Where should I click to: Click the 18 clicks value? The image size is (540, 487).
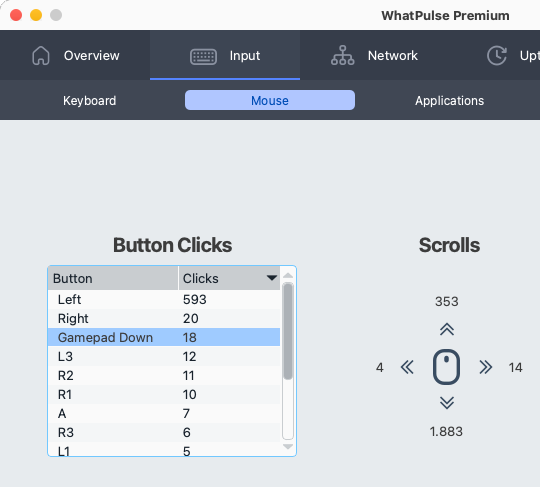pos(189,338)
